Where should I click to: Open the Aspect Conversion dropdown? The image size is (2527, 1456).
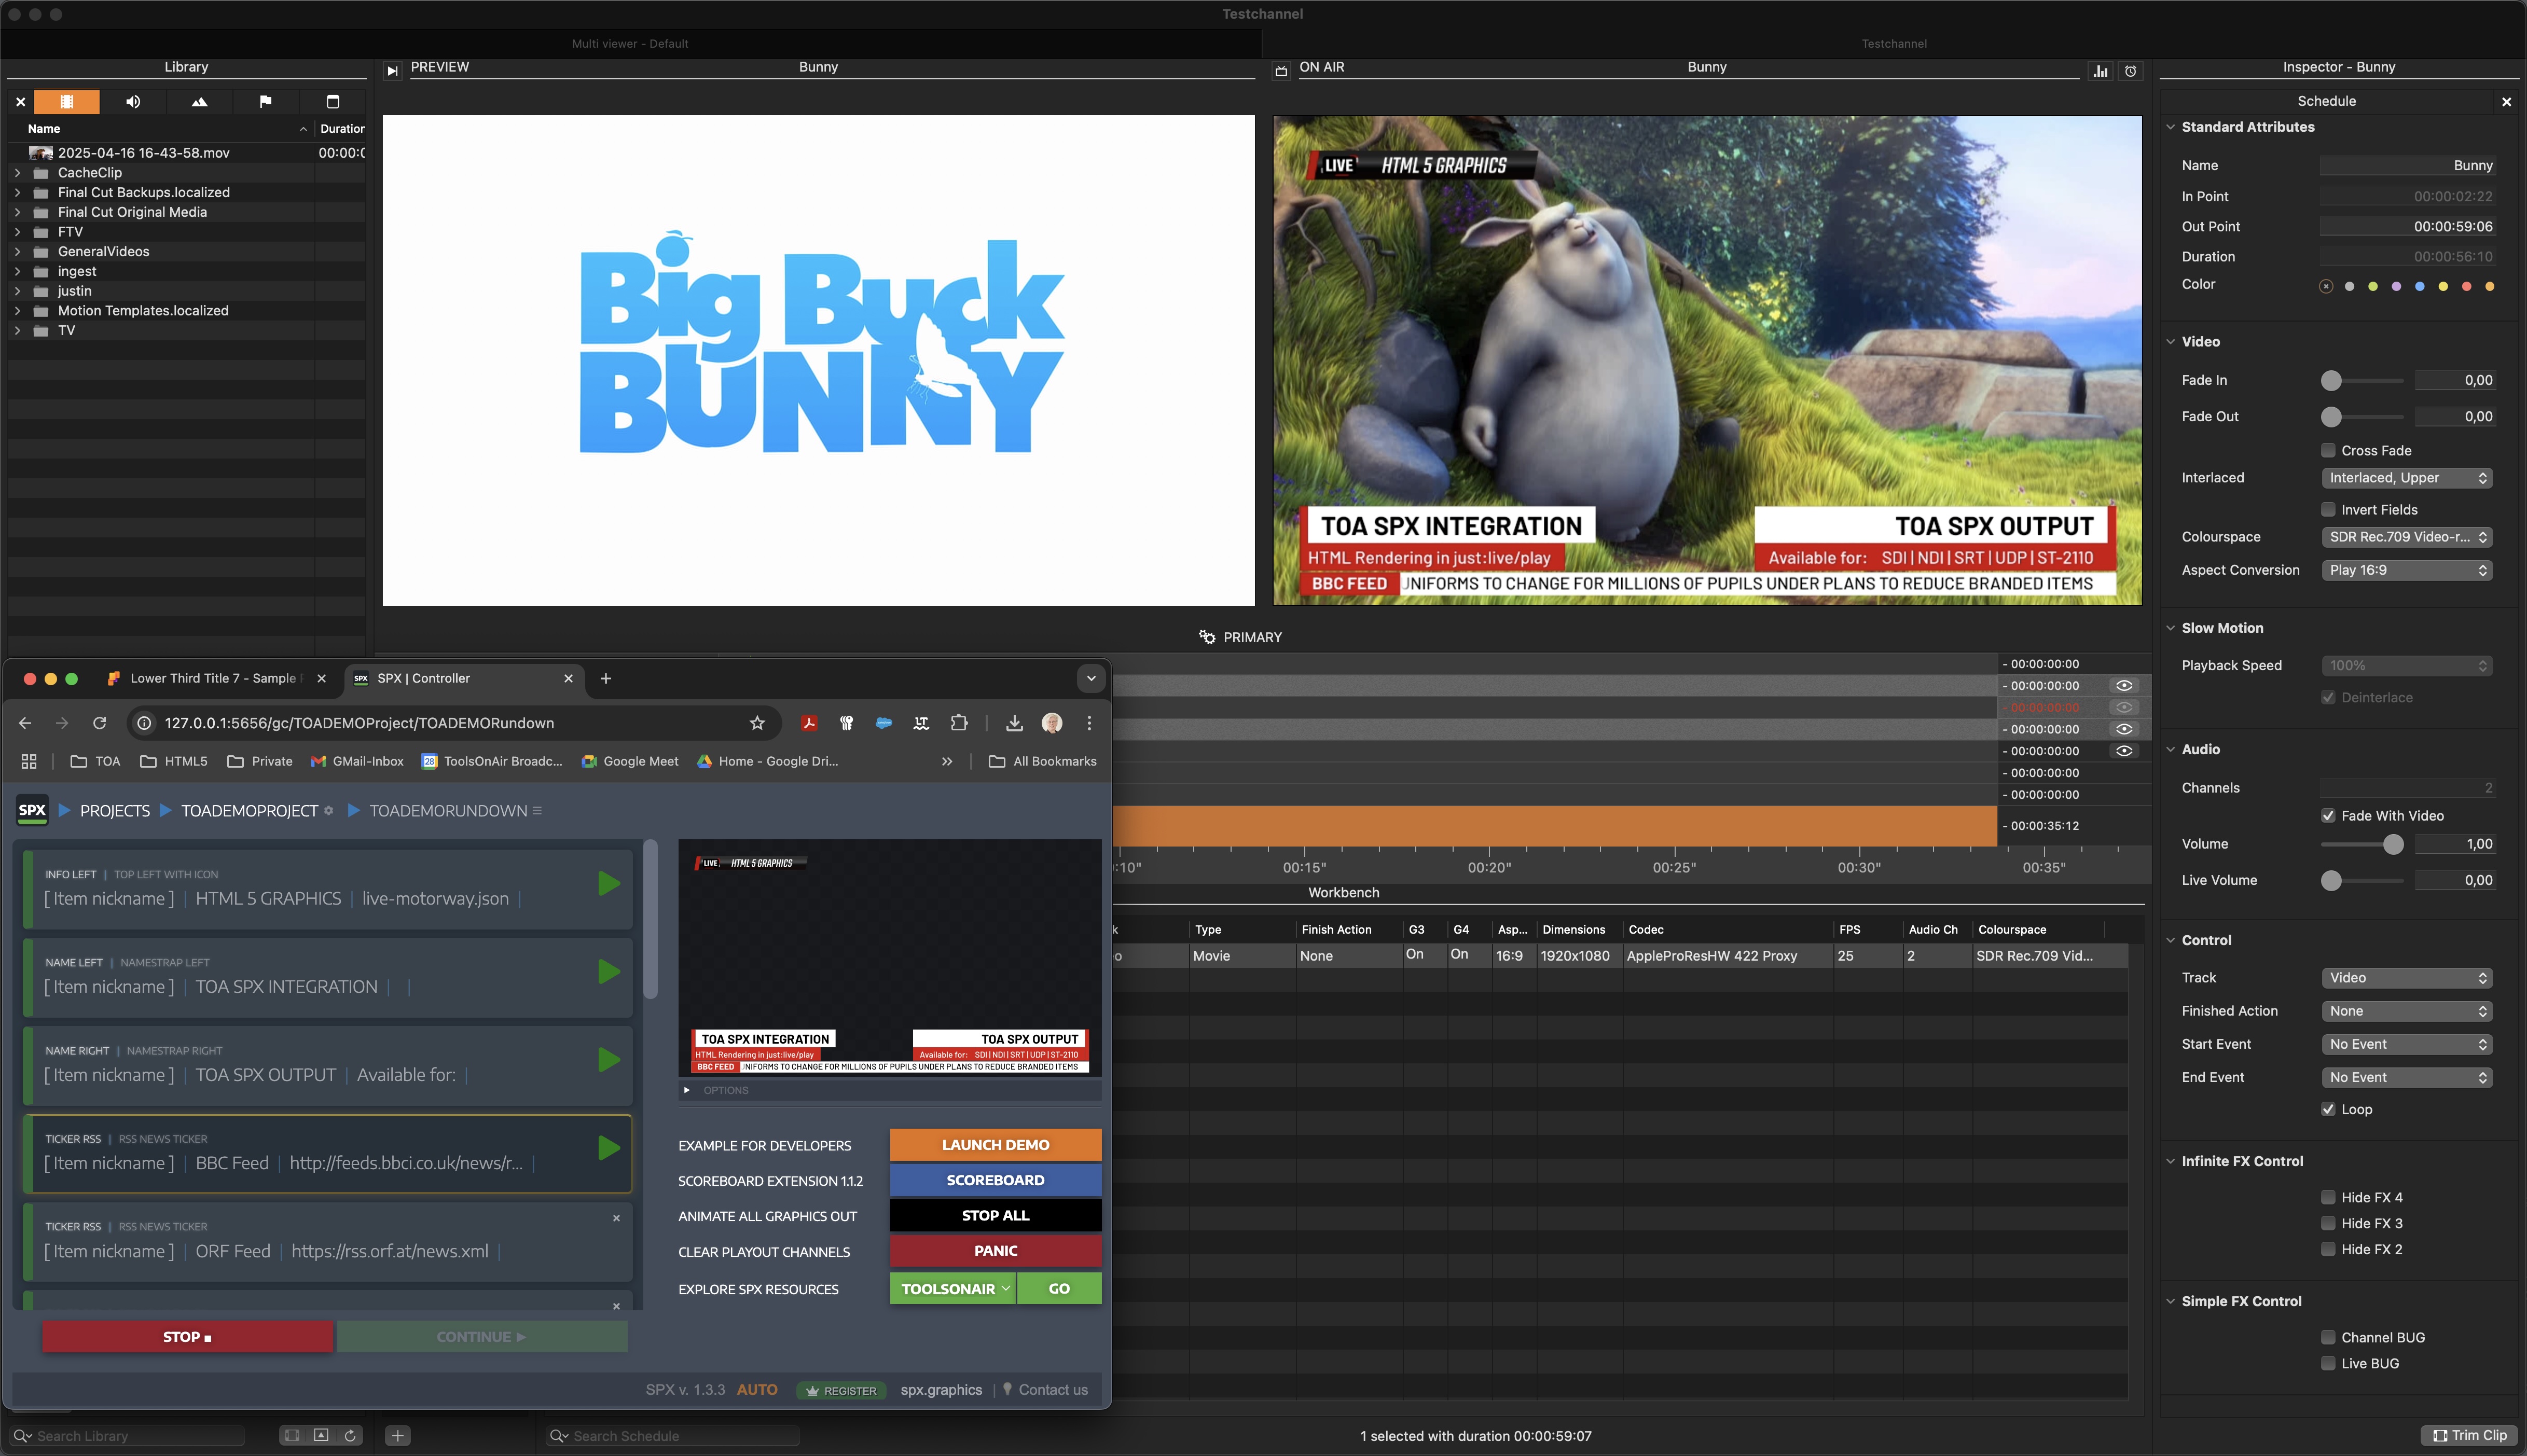(2407, 570)
